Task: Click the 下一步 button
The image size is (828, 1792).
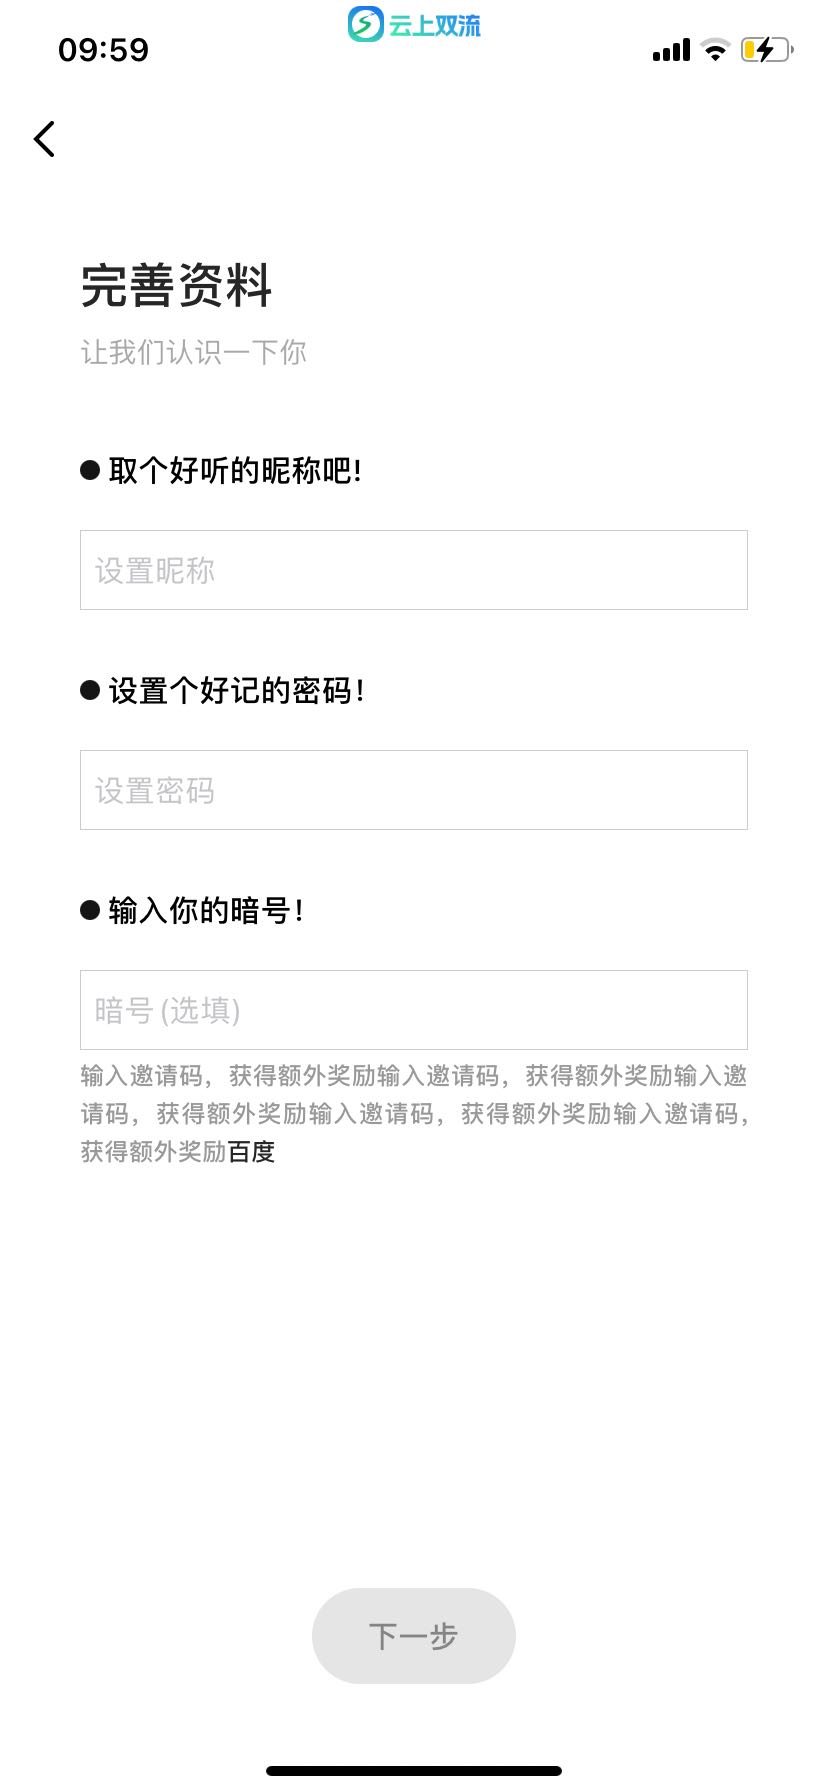Action: point(414,1636)
